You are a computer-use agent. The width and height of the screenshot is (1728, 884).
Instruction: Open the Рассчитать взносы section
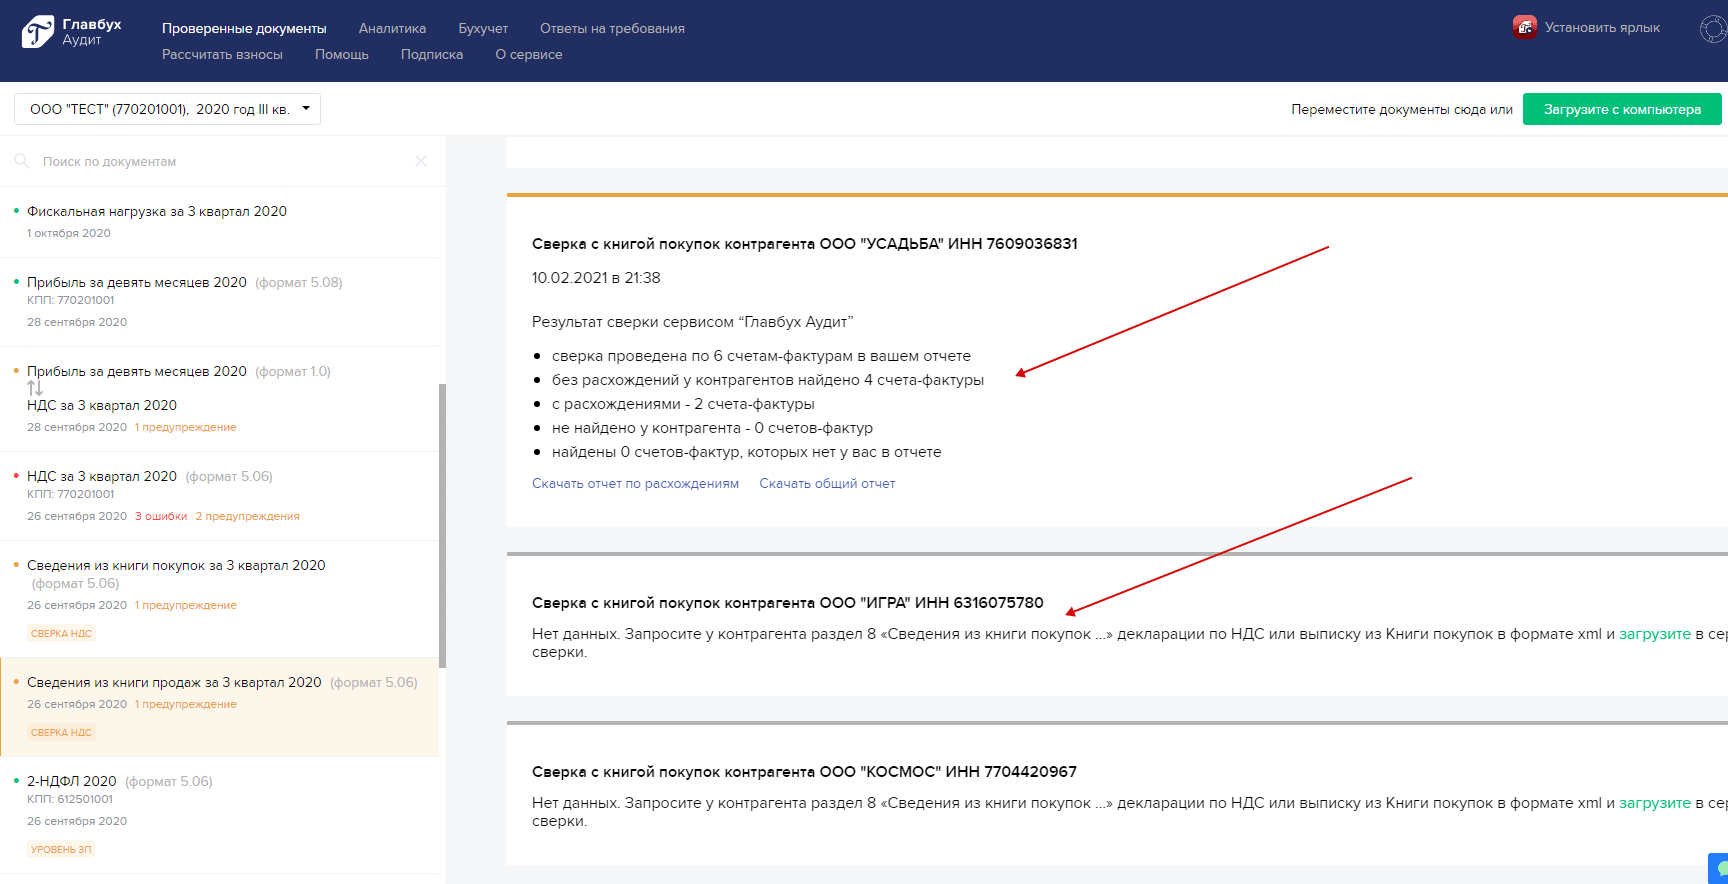(222, 54)
